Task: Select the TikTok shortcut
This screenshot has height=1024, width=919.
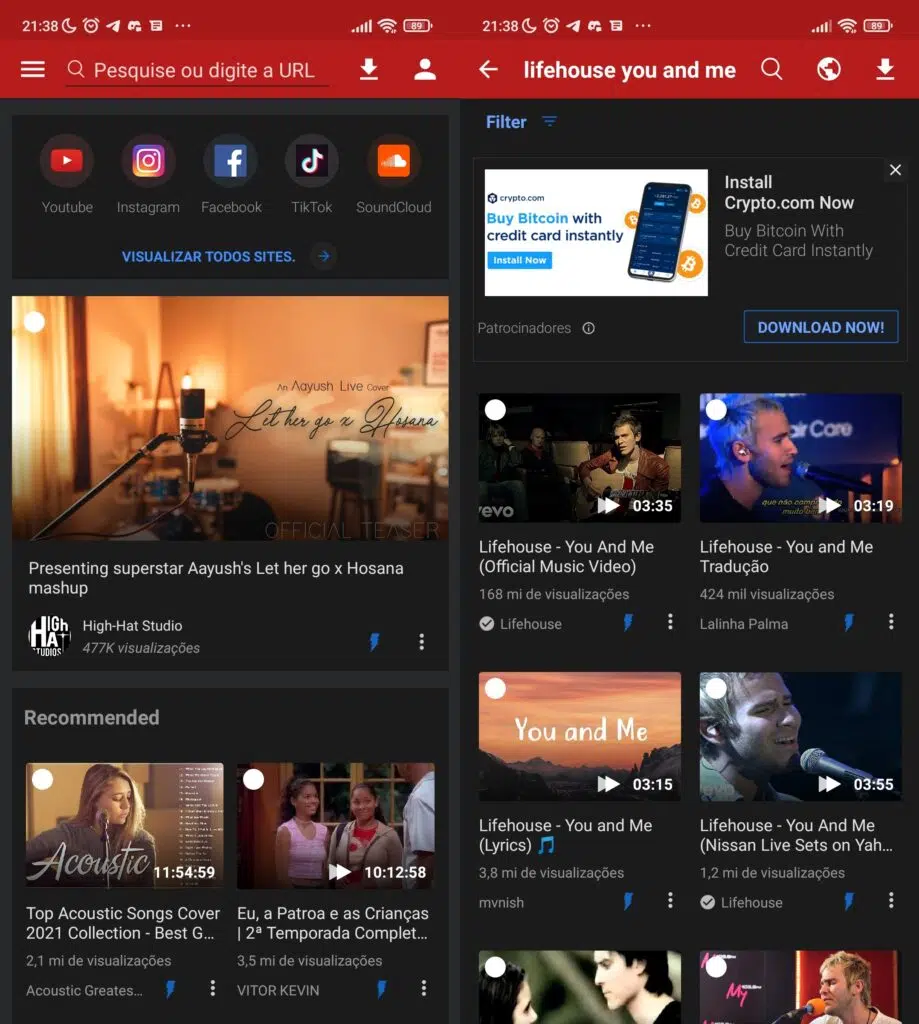Action: pyautogui.click(x=311, y=160)
